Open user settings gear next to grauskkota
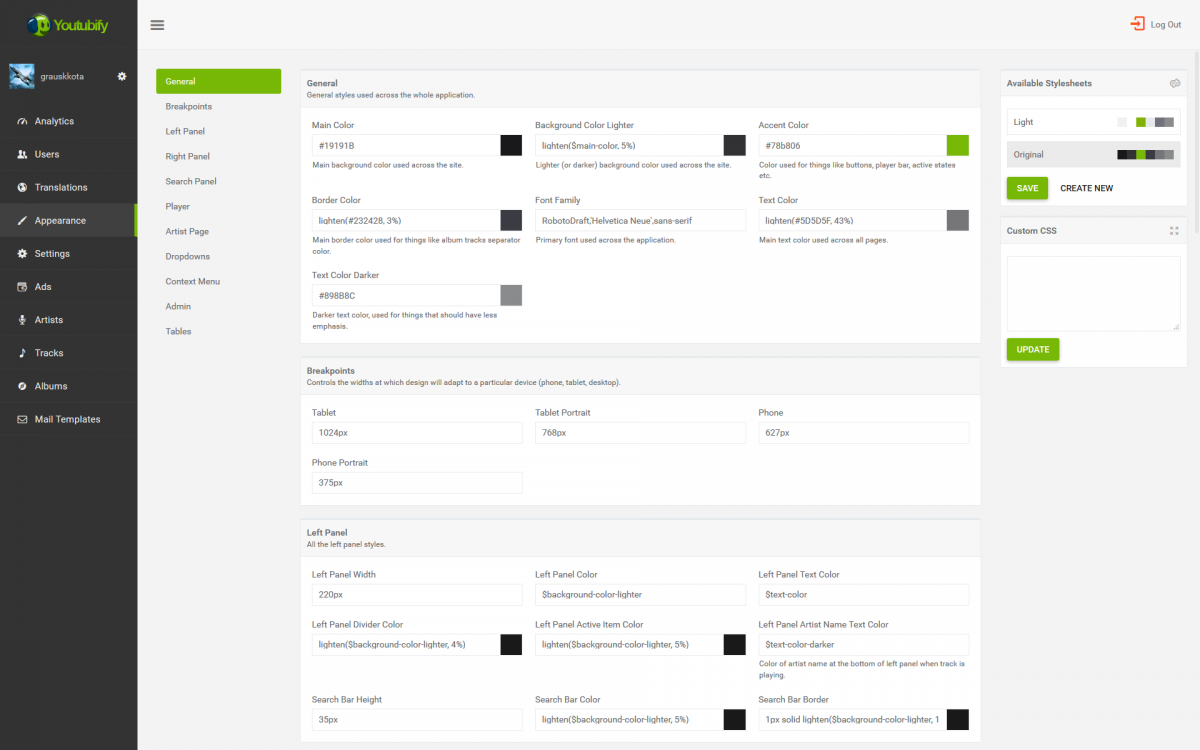 coord(122,76)
